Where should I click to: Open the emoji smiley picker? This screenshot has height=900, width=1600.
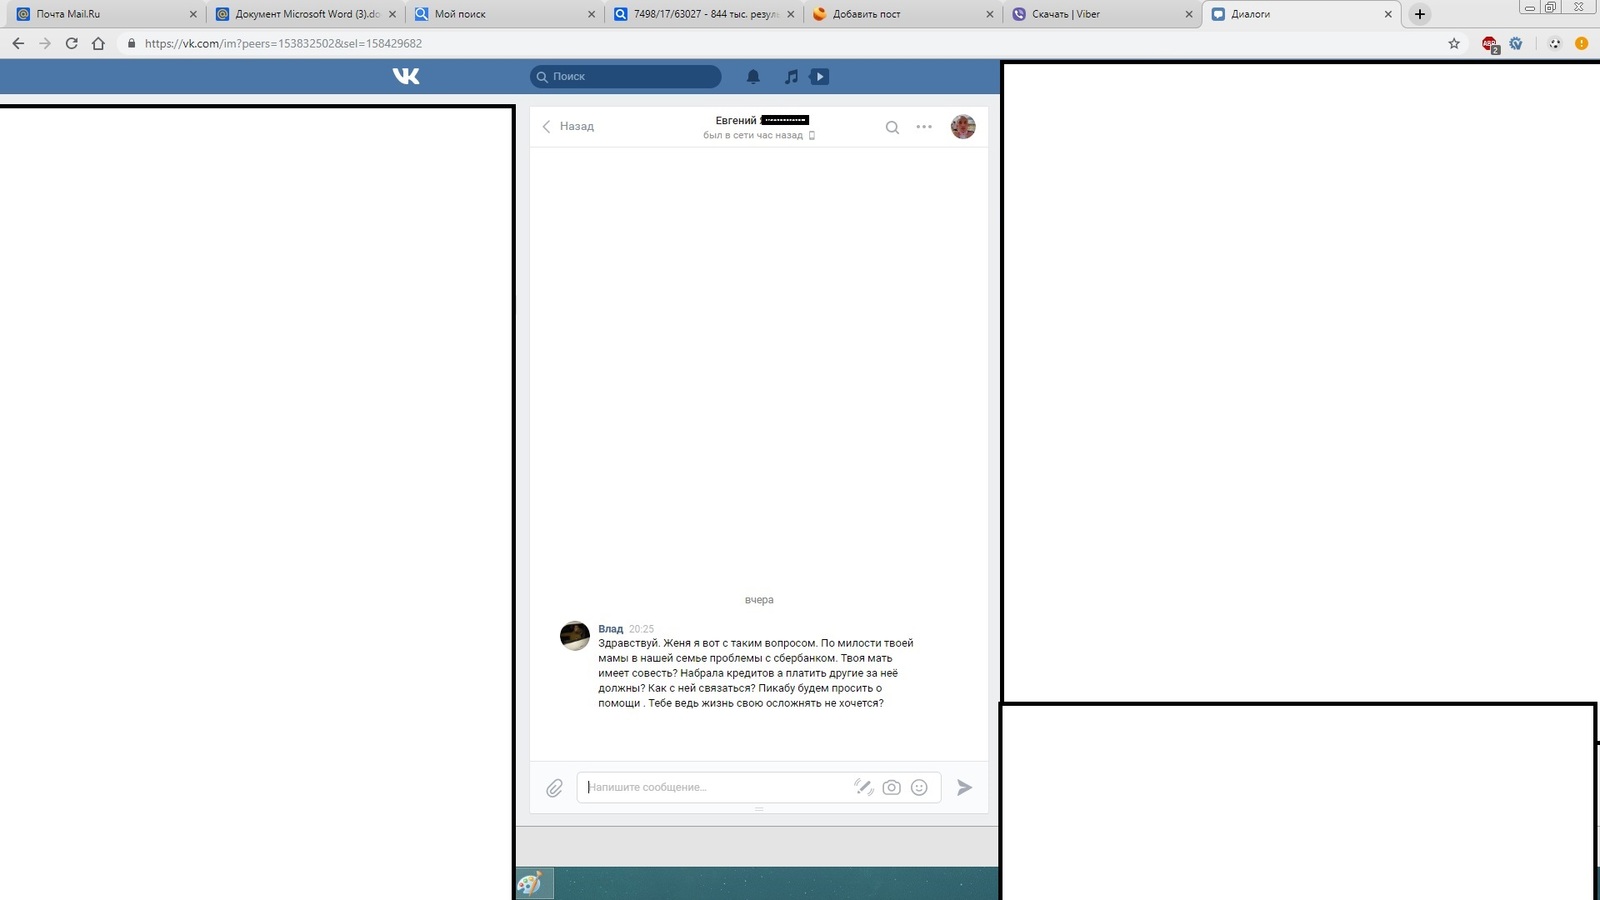click(919, 788)
